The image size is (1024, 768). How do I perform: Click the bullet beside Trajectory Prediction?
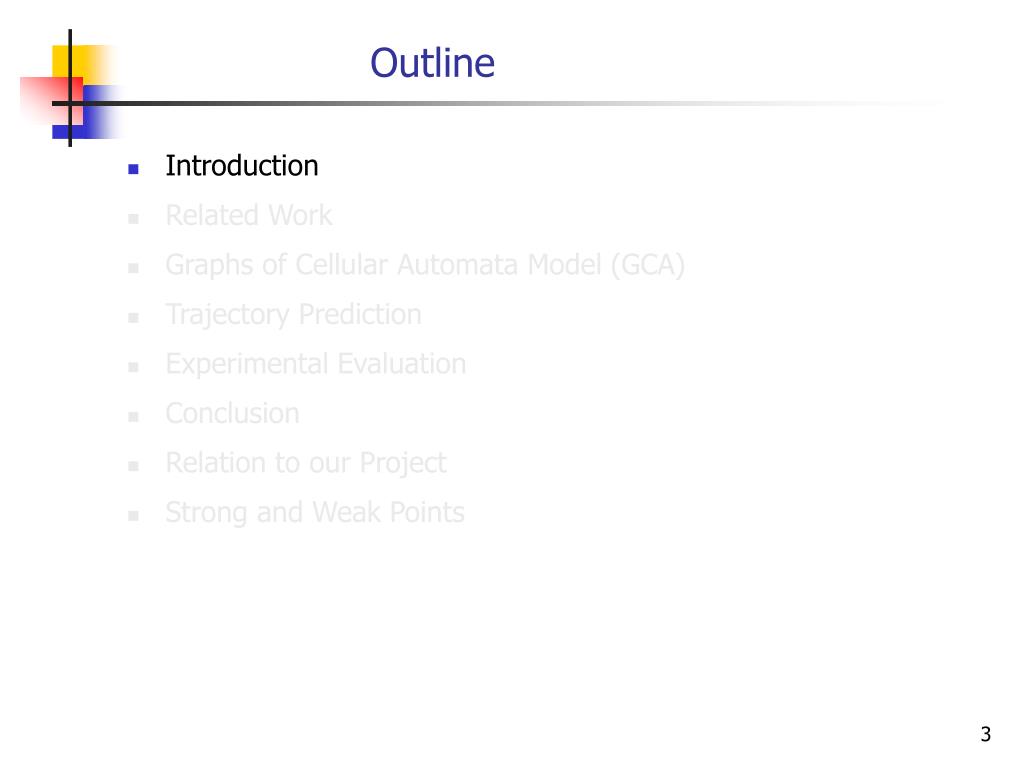tap(133, 318)
